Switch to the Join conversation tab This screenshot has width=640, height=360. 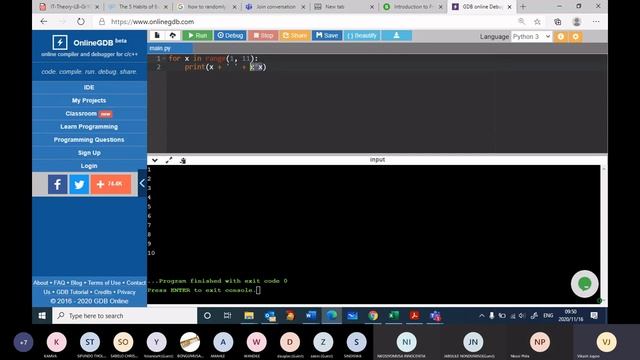(x=275, y=7)
